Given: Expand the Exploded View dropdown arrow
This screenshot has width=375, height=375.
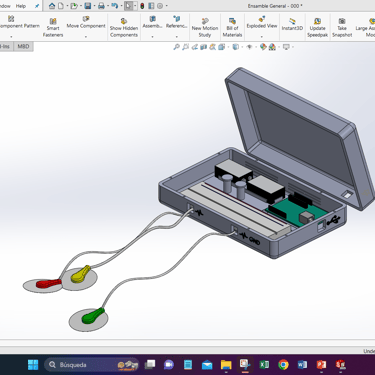Looking at the screenshot, I should point(262,36).
